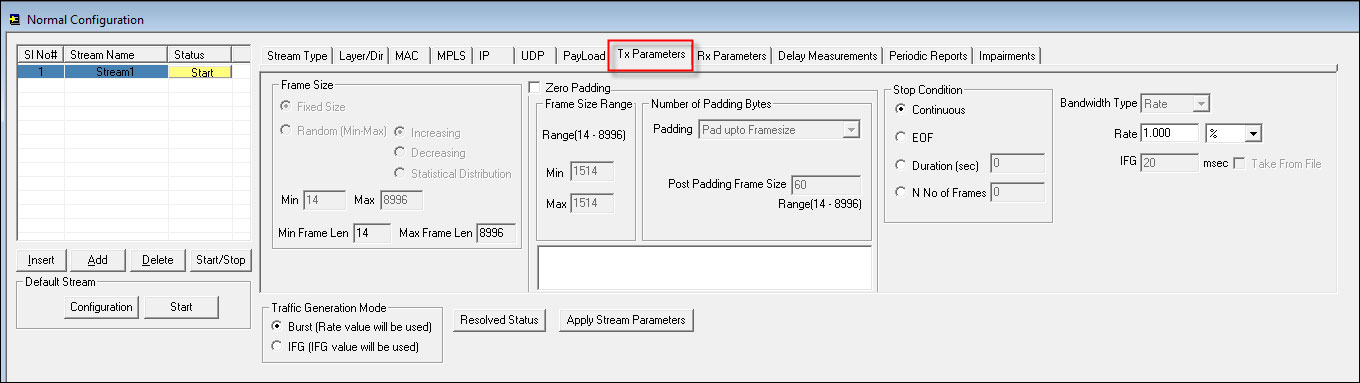Select the Stream1 row name

[116, 72]
